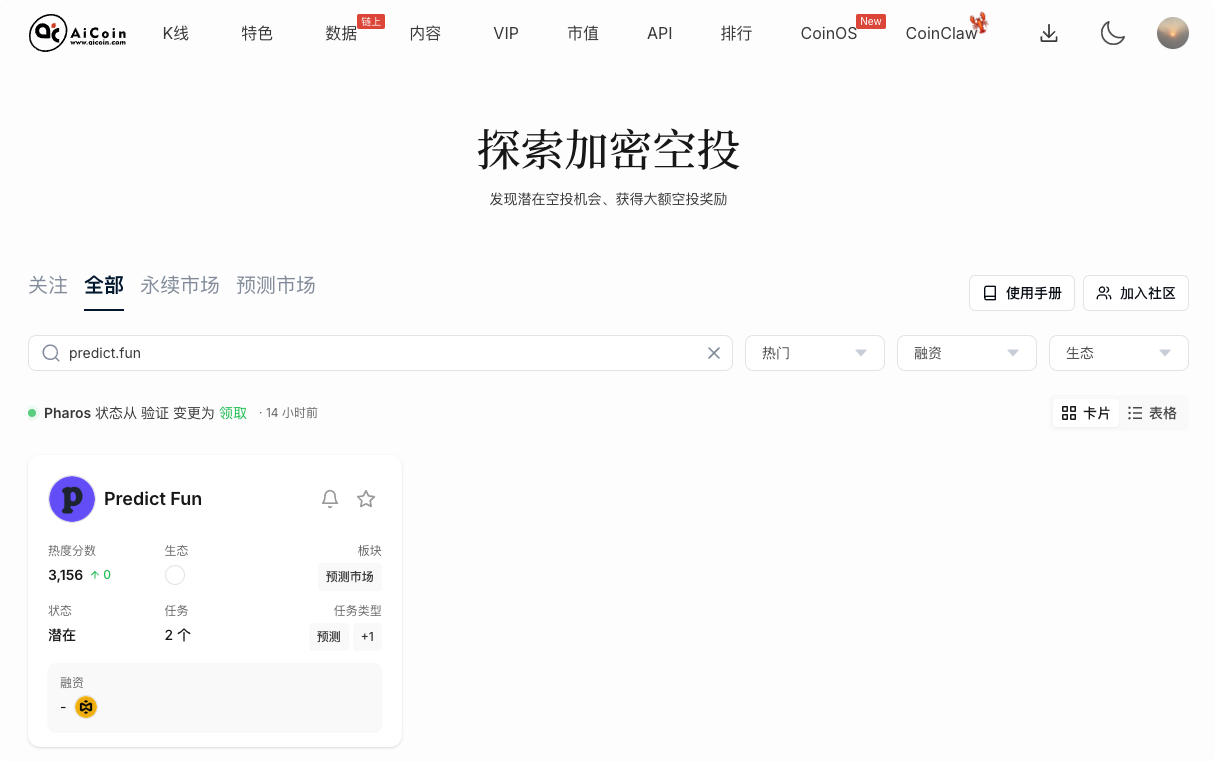
Task: Open the 生态 ecosystem dropdown
Action: pyautogui.click(x=1118, y=353)
